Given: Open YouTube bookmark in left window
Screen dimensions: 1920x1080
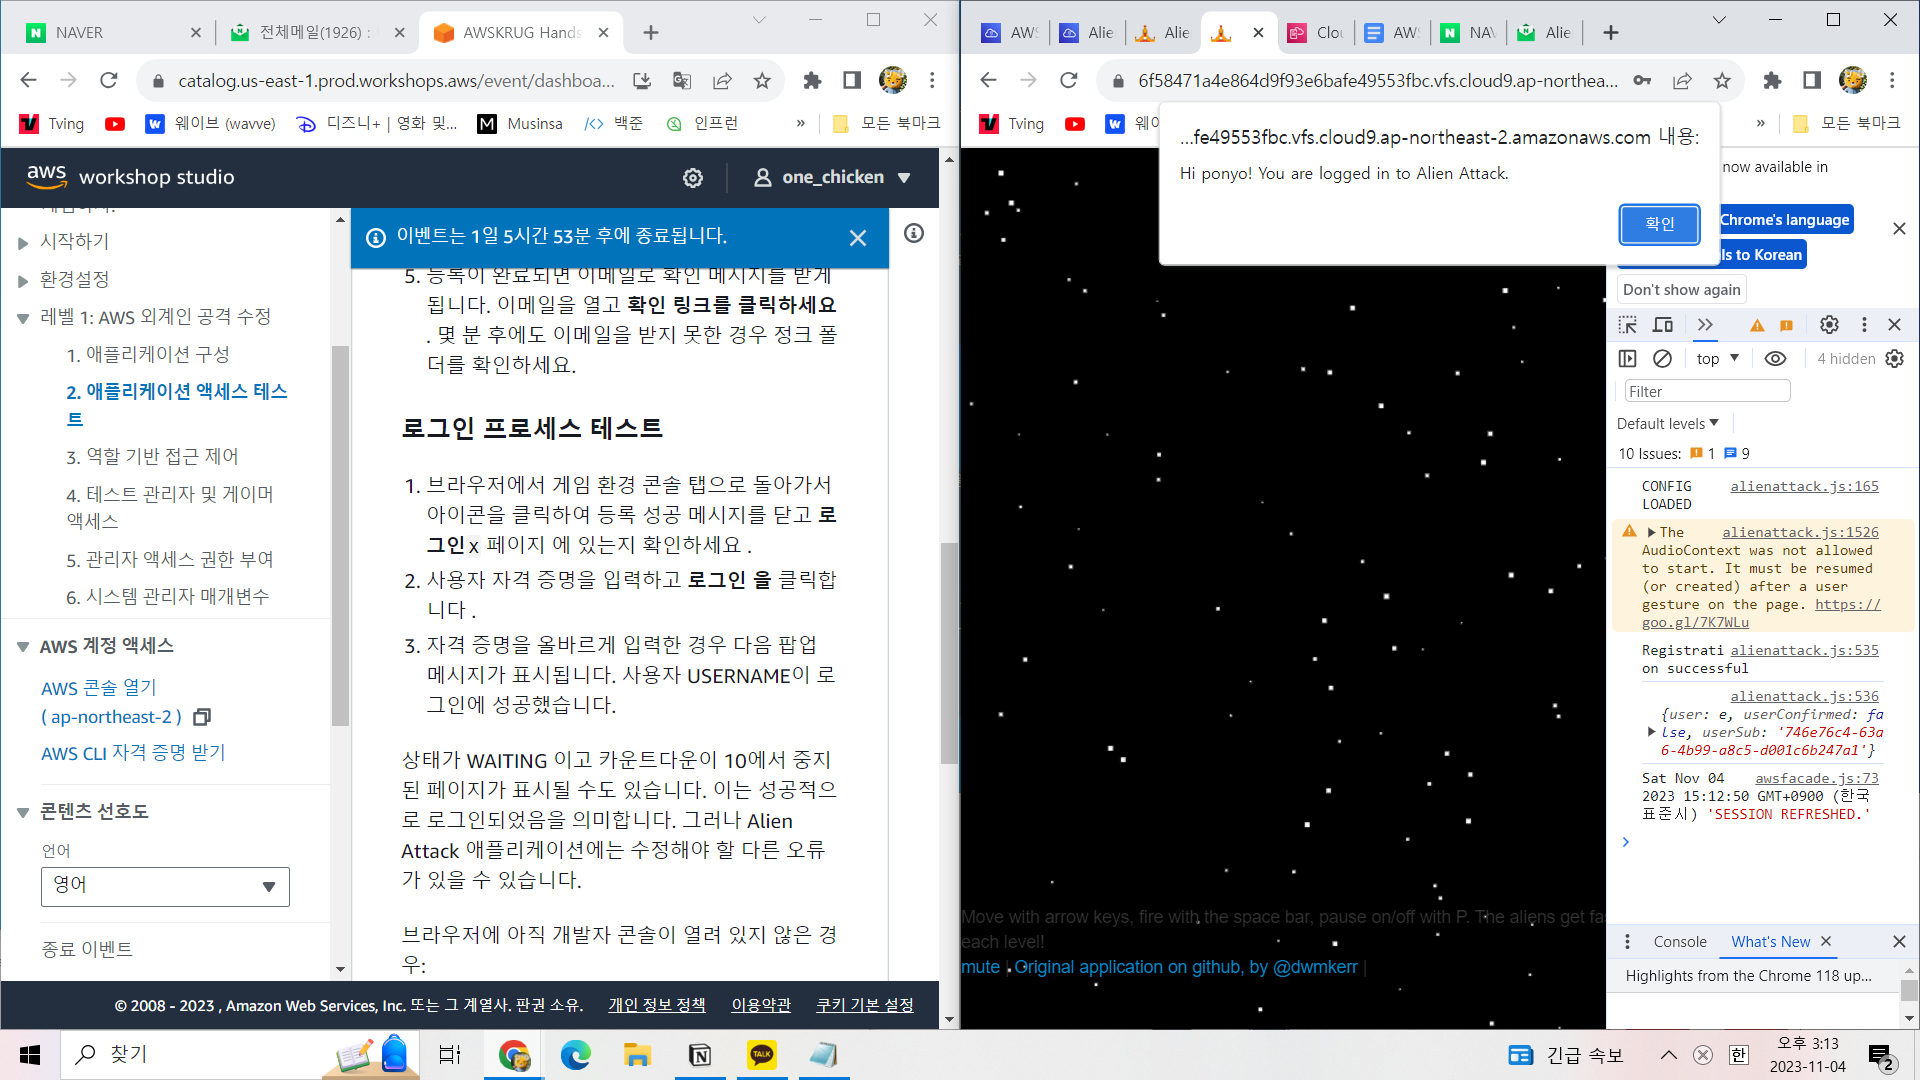Looking at the screenshot, I should coord(115,123).
